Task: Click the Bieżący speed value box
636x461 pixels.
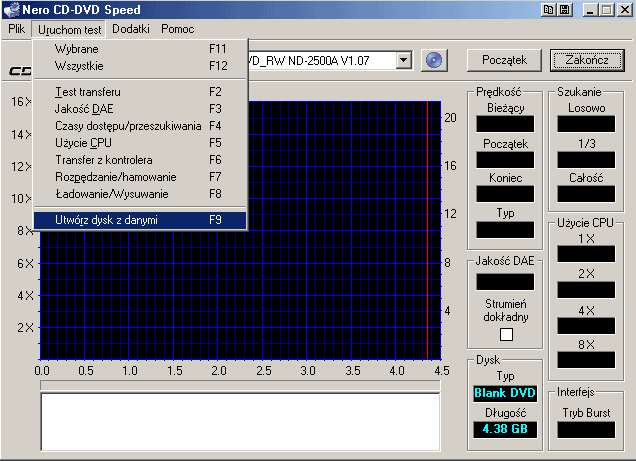Action: (505, 124)
